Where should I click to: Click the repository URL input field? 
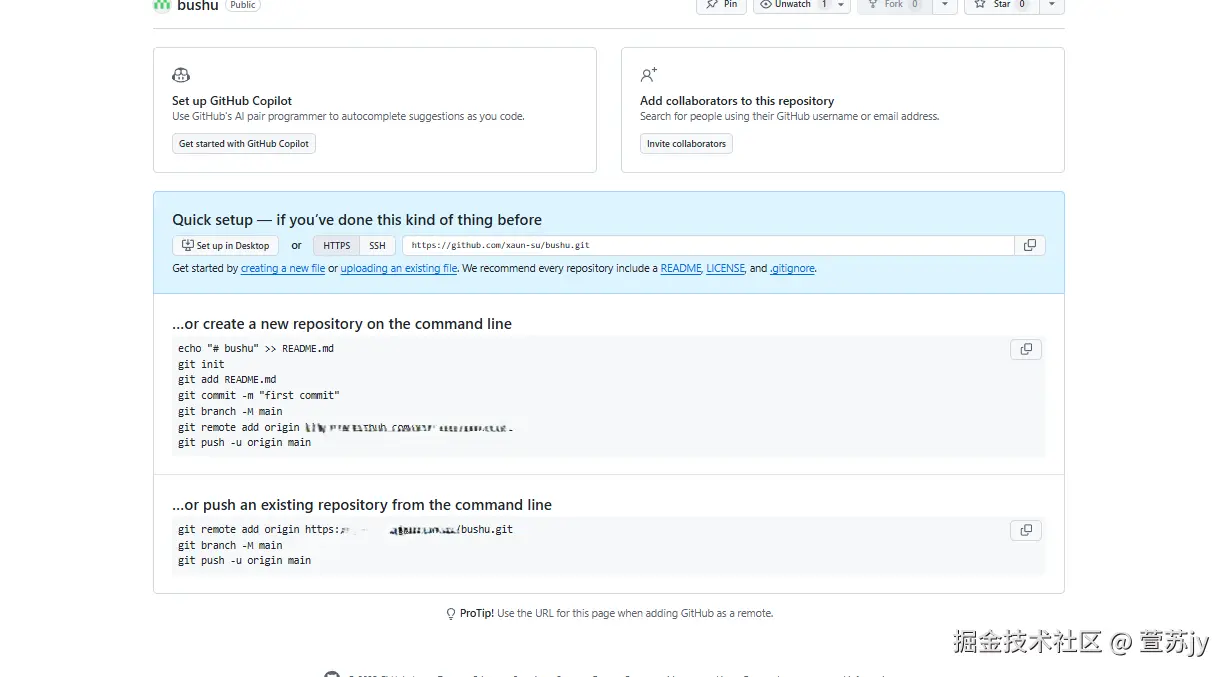[708, 246]
